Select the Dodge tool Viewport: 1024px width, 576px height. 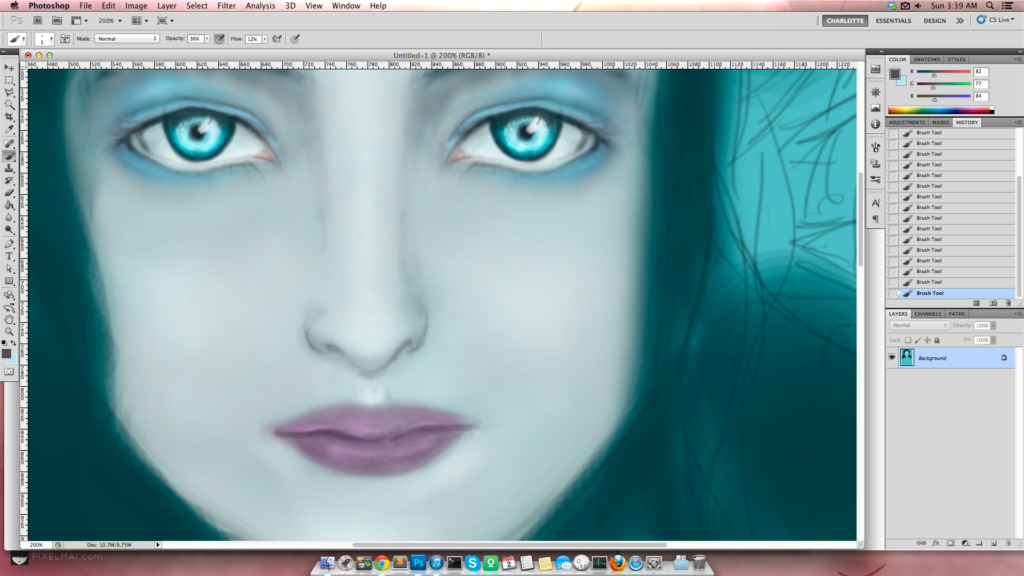pyautogui.click(x=9, y=231)
